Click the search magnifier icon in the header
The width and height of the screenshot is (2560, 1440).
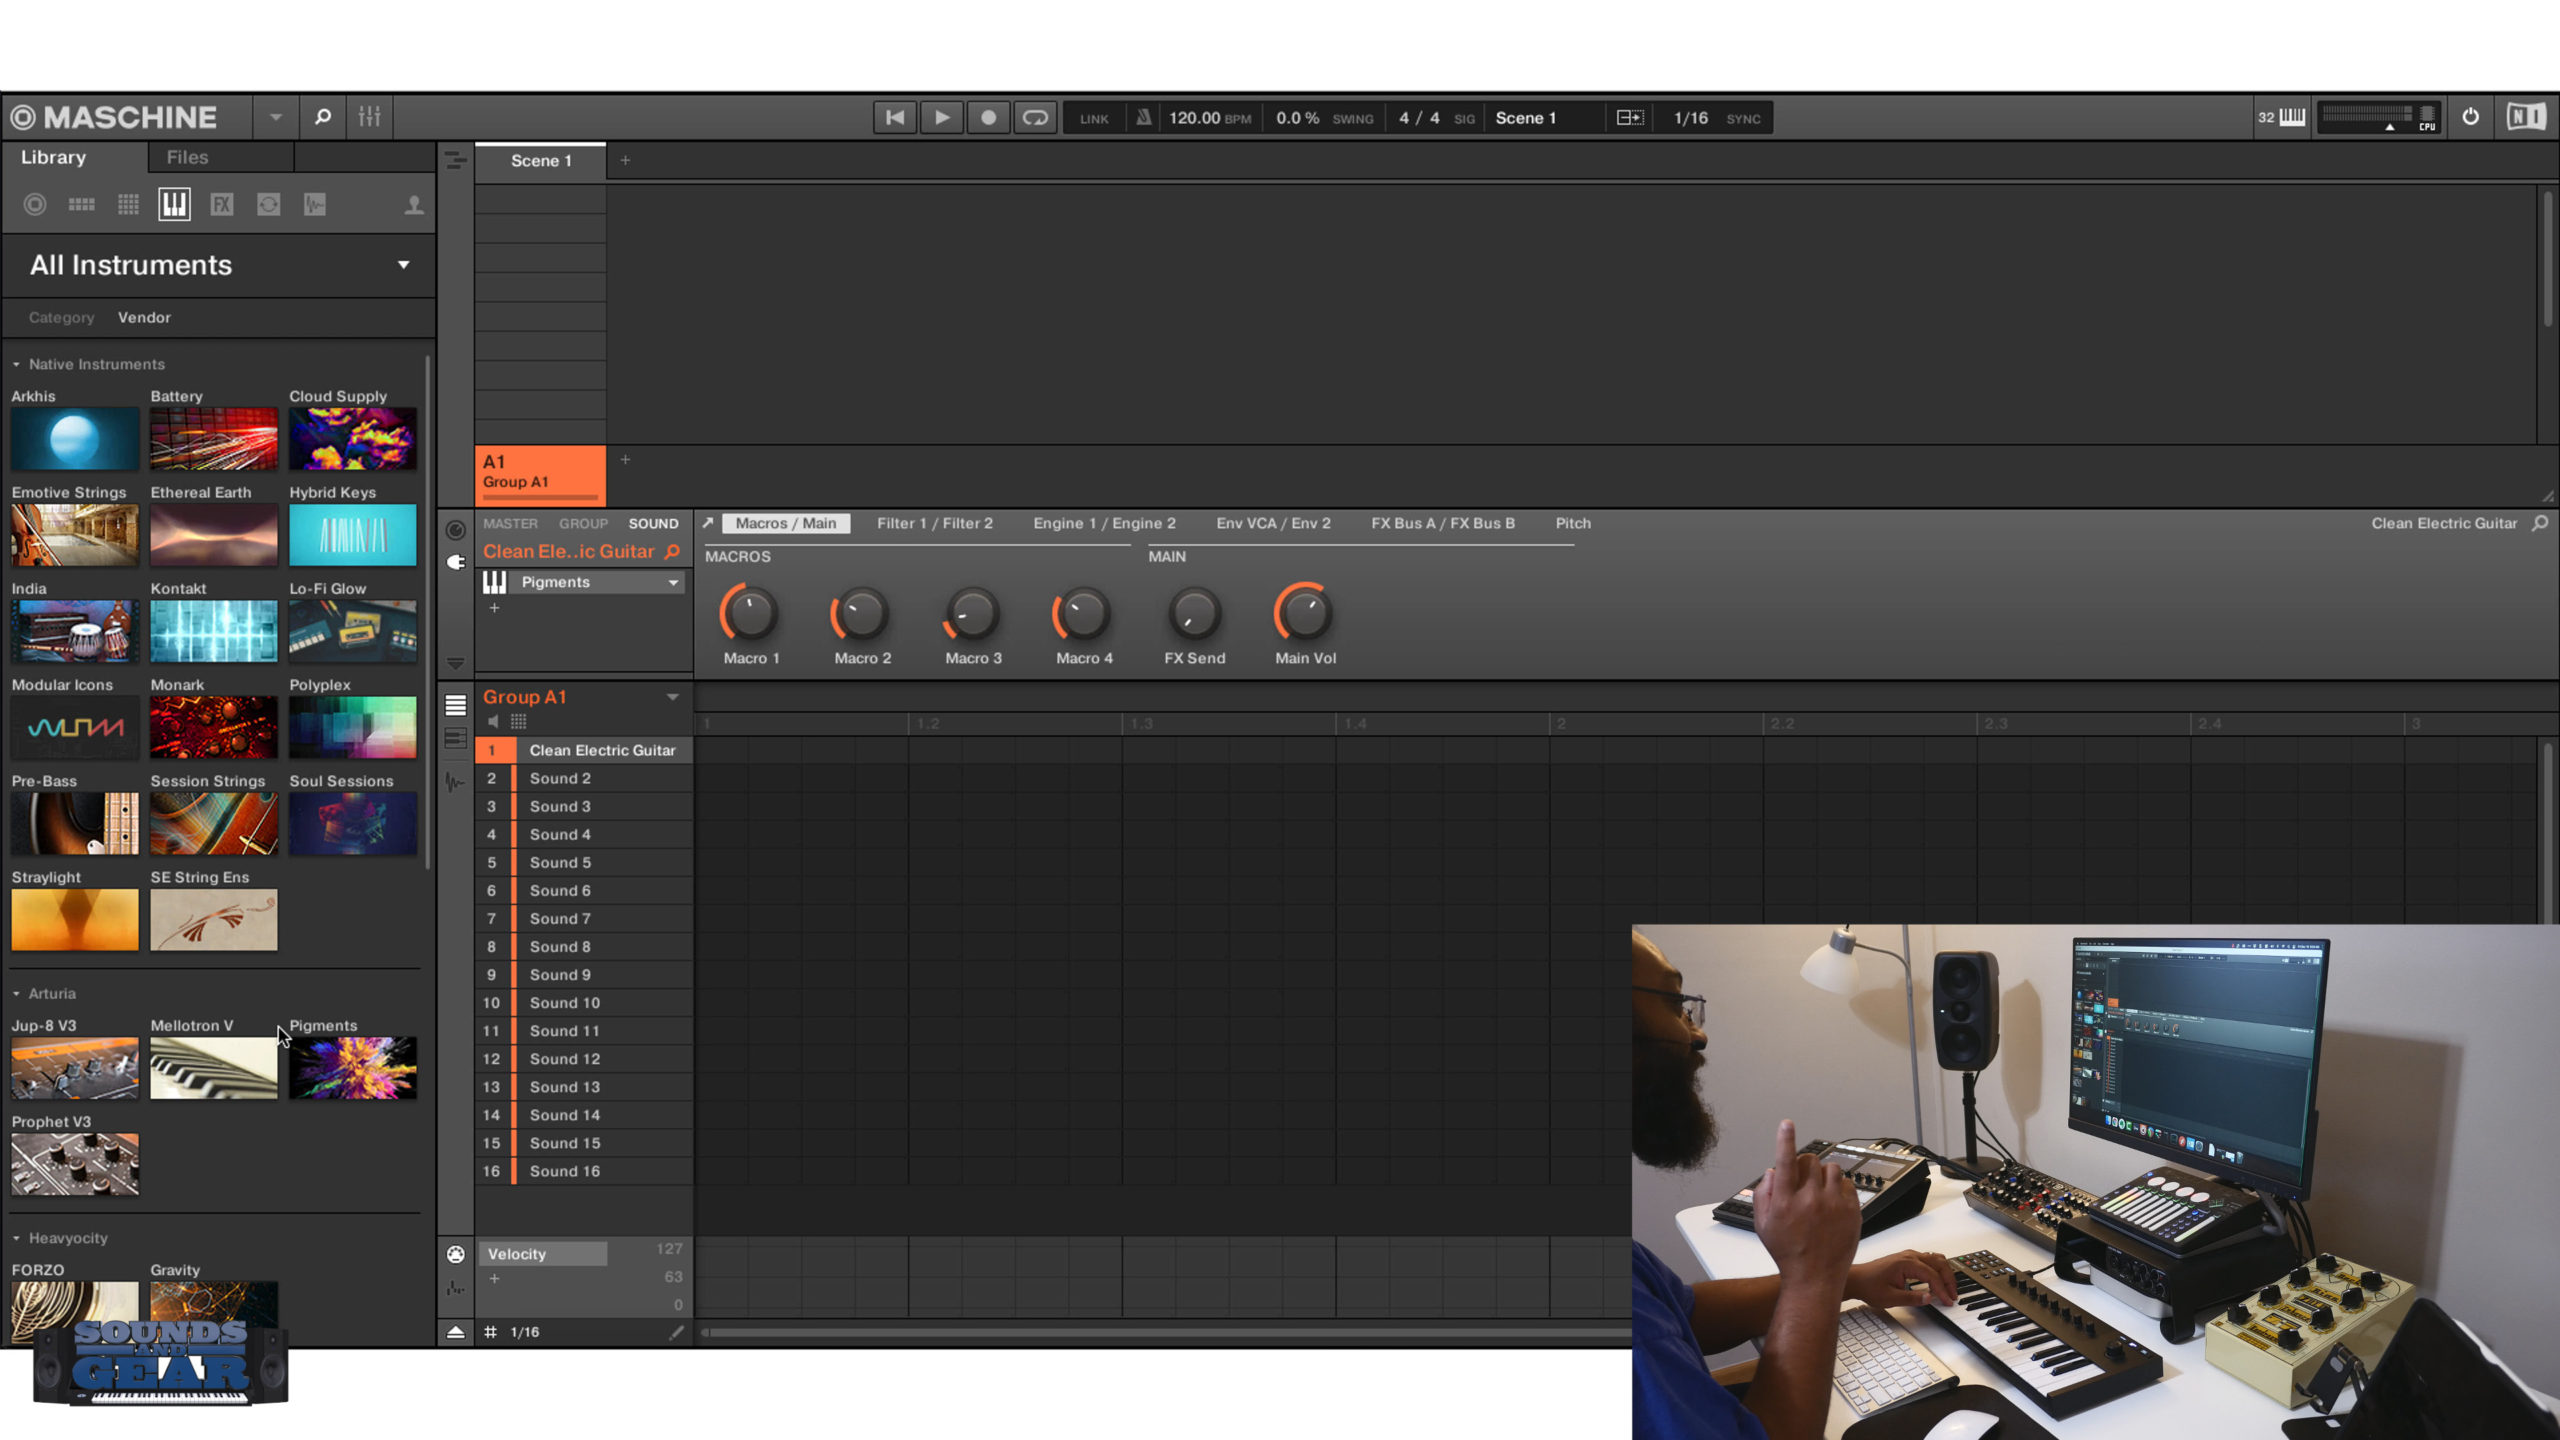[322, 117]
